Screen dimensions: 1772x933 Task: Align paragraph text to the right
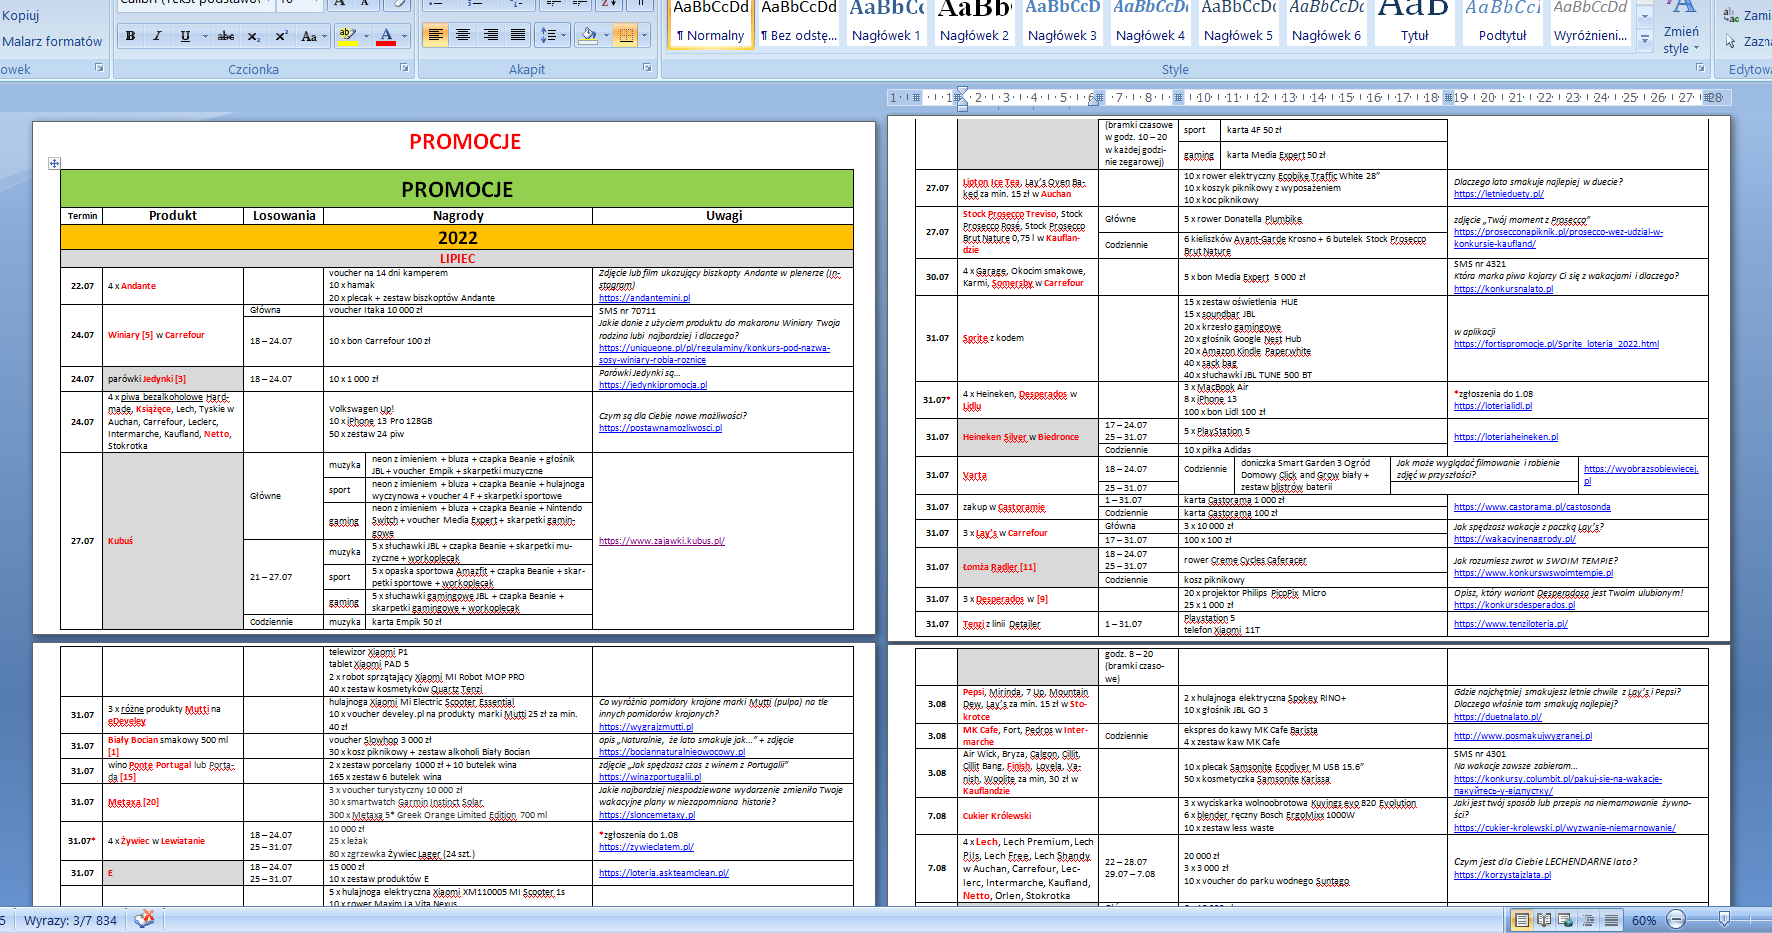click(x=490, y=35)
